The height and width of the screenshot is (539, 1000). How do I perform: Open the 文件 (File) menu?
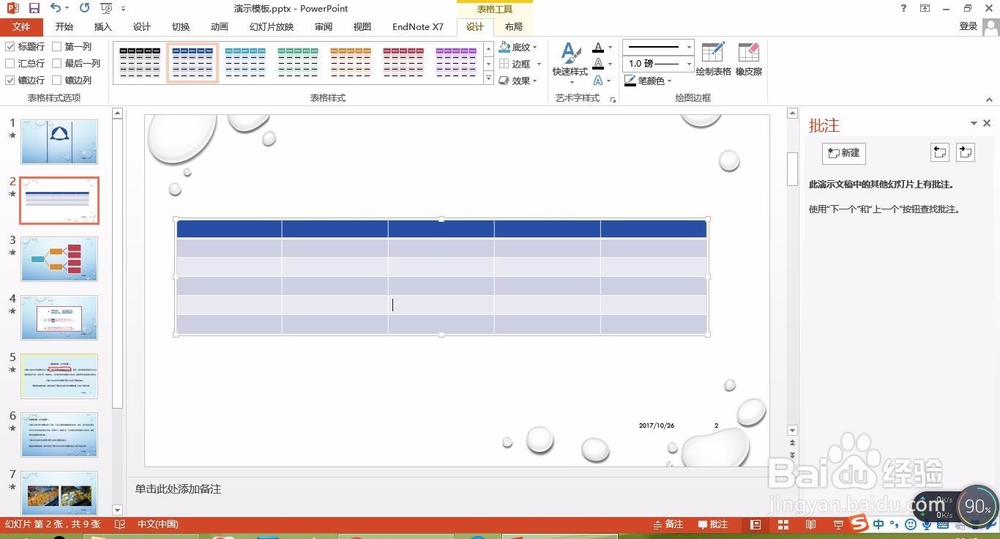[x=21, y=27]
